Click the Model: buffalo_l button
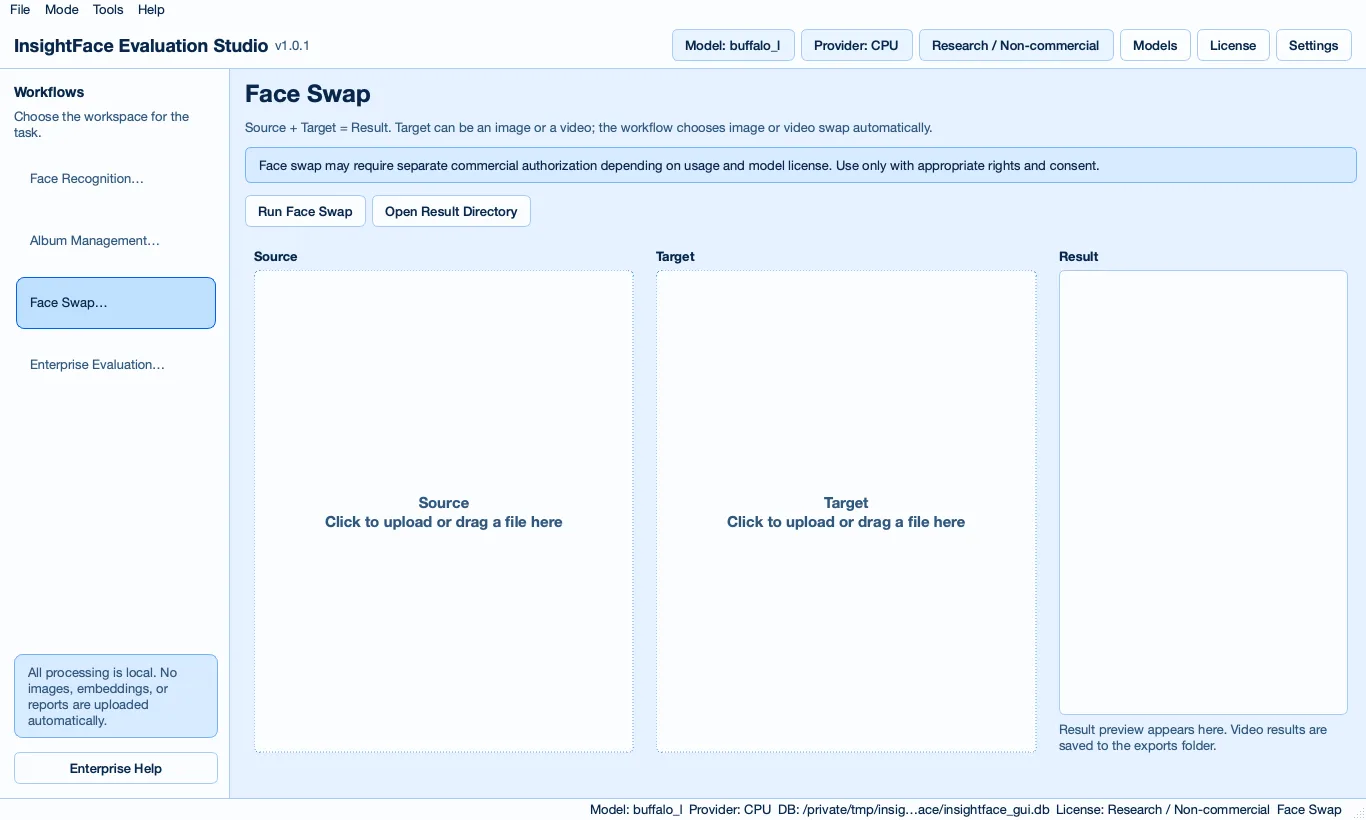This screenshot has height=820, width=1366. click(733, 45)
